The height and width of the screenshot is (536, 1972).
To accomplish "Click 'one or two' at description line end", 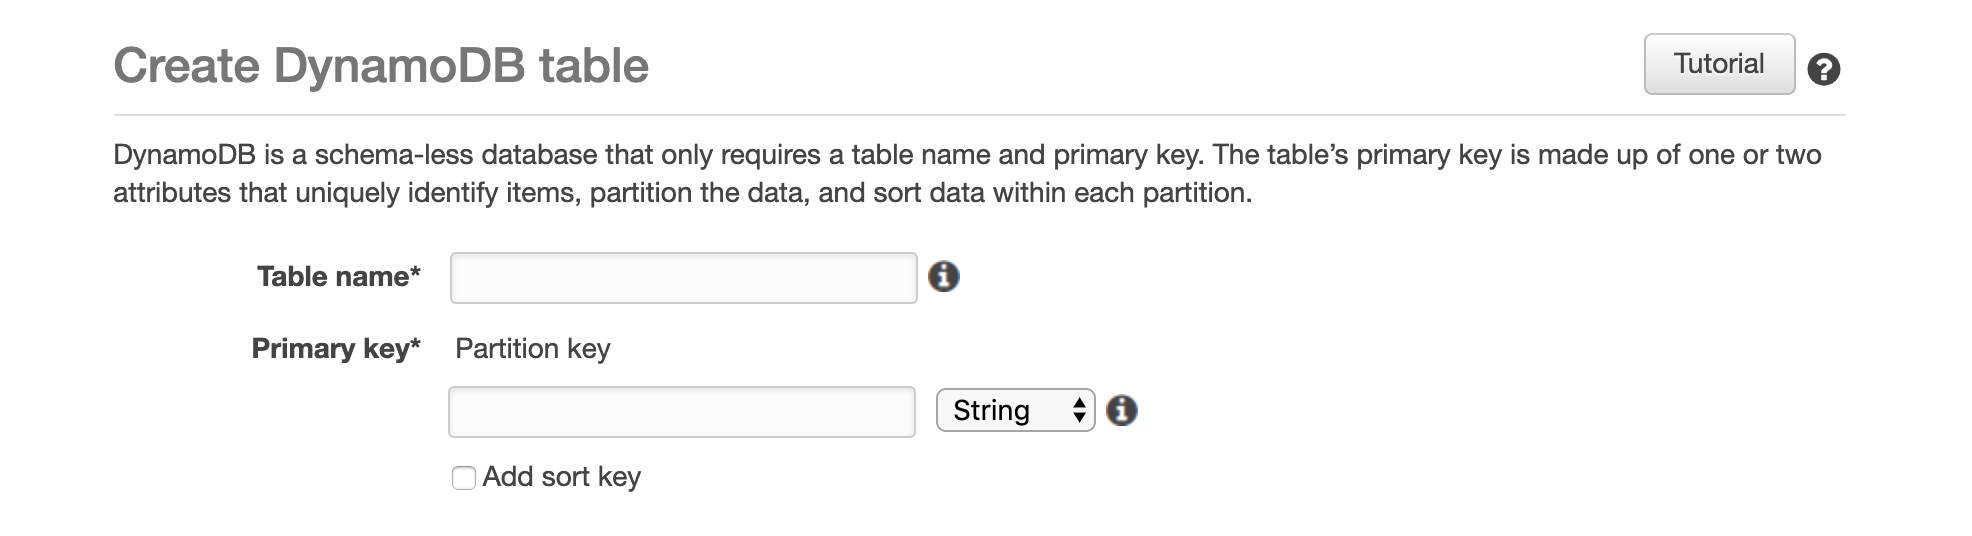I will tap(1758, 155).
